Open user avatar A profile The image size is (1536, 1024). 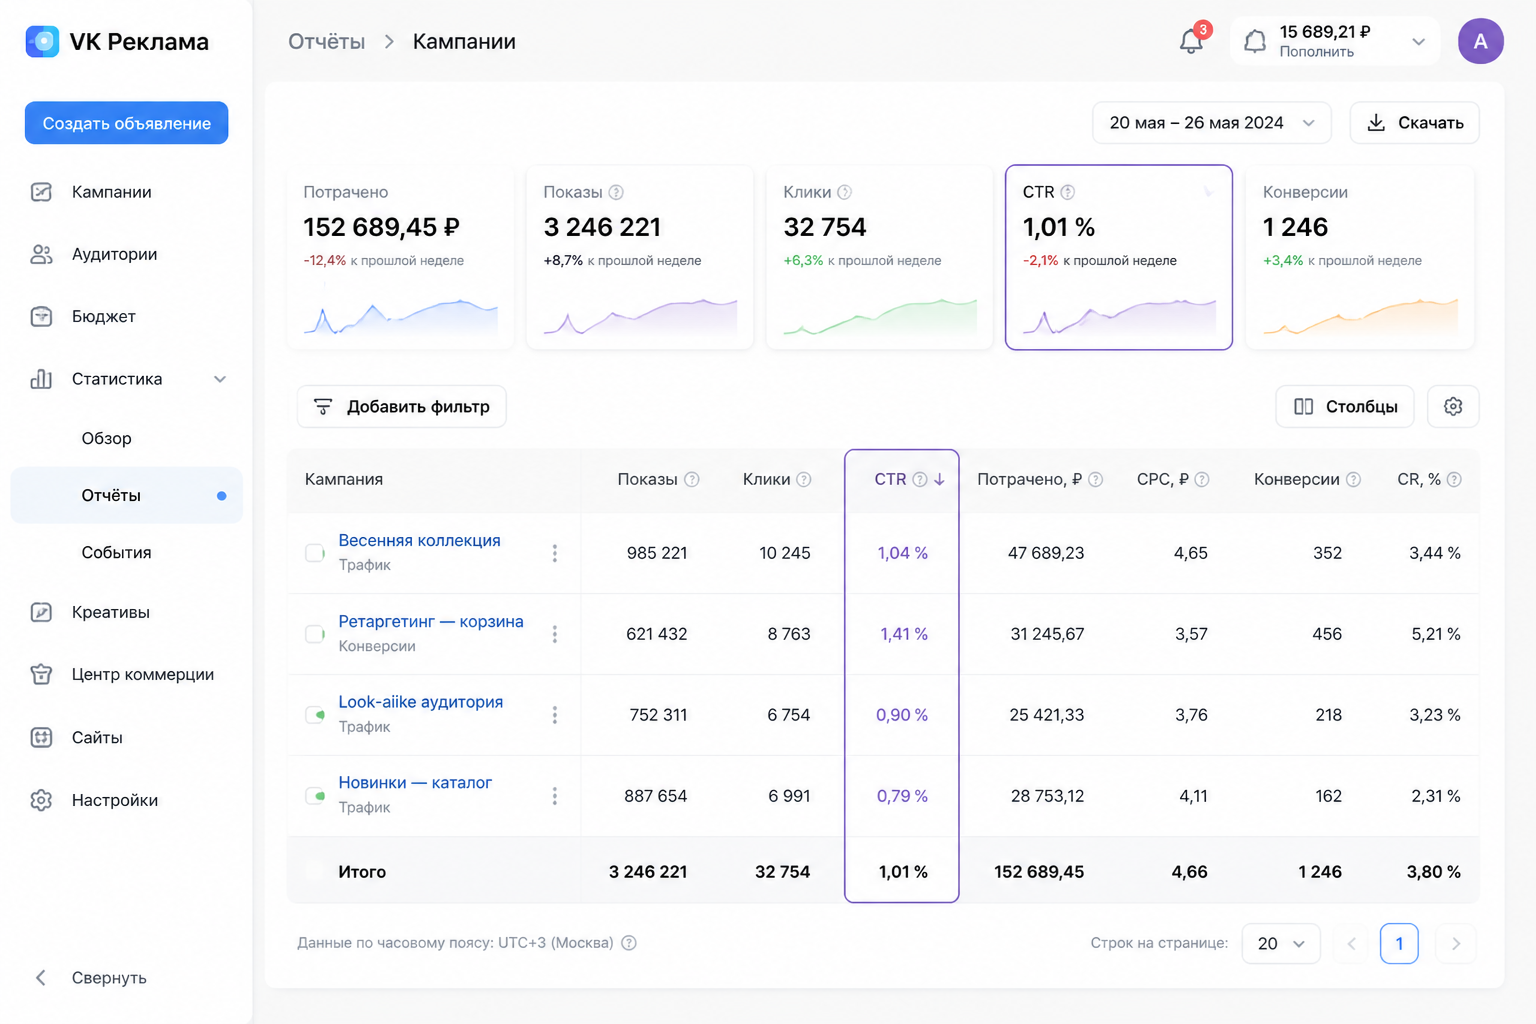1481,41
